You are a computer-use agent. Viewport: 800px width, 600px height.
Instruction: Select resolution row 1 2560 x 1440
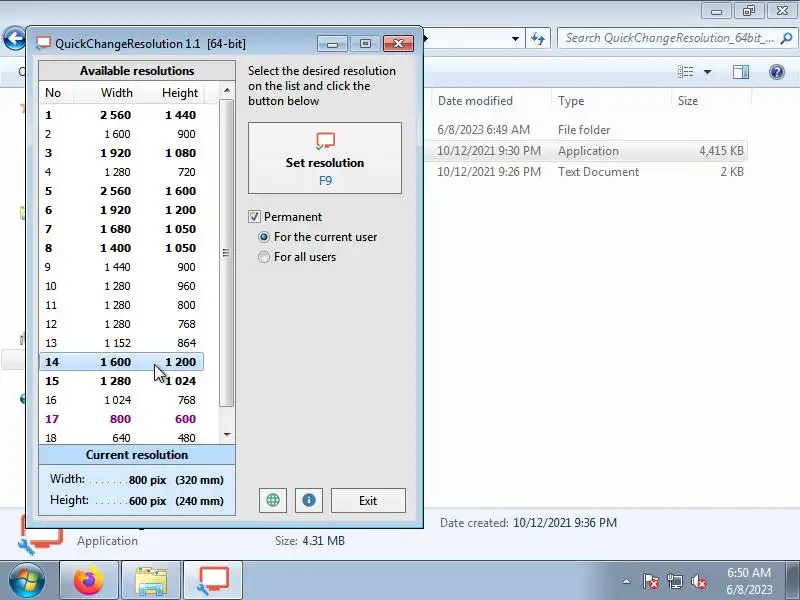tap(121, 115)
